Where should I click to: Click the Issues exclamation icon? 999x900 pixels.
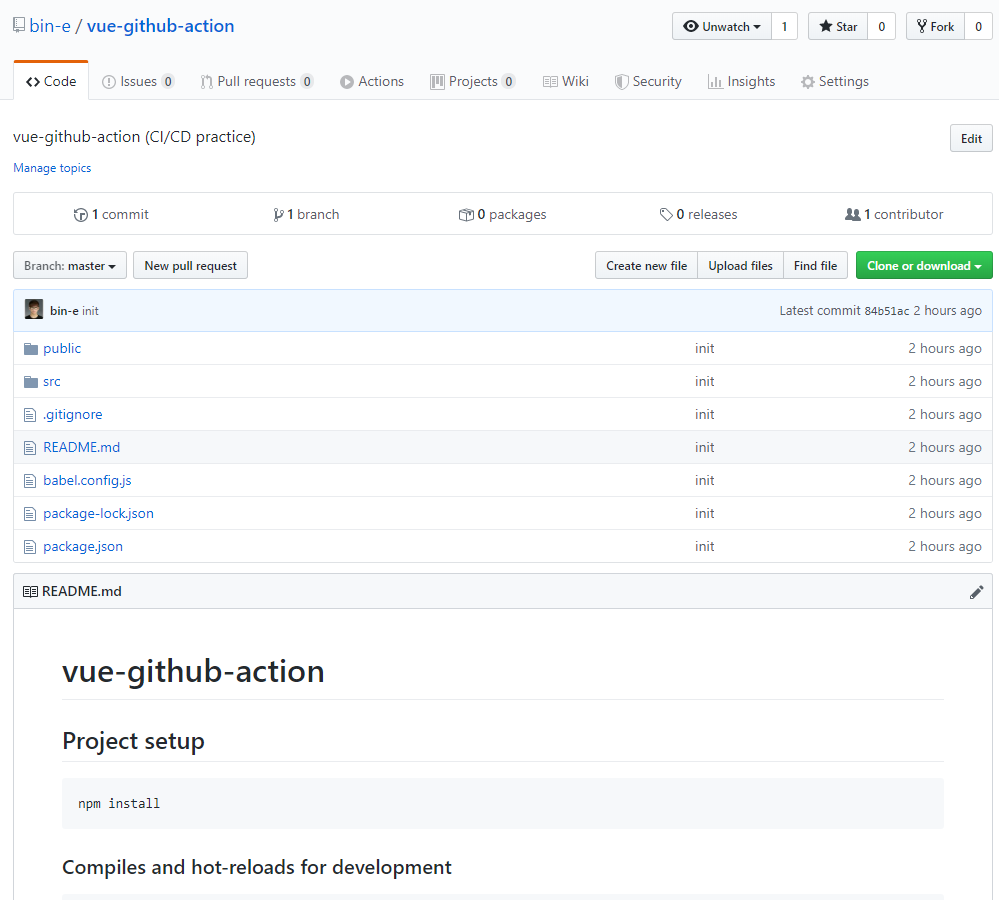point(109,82)
